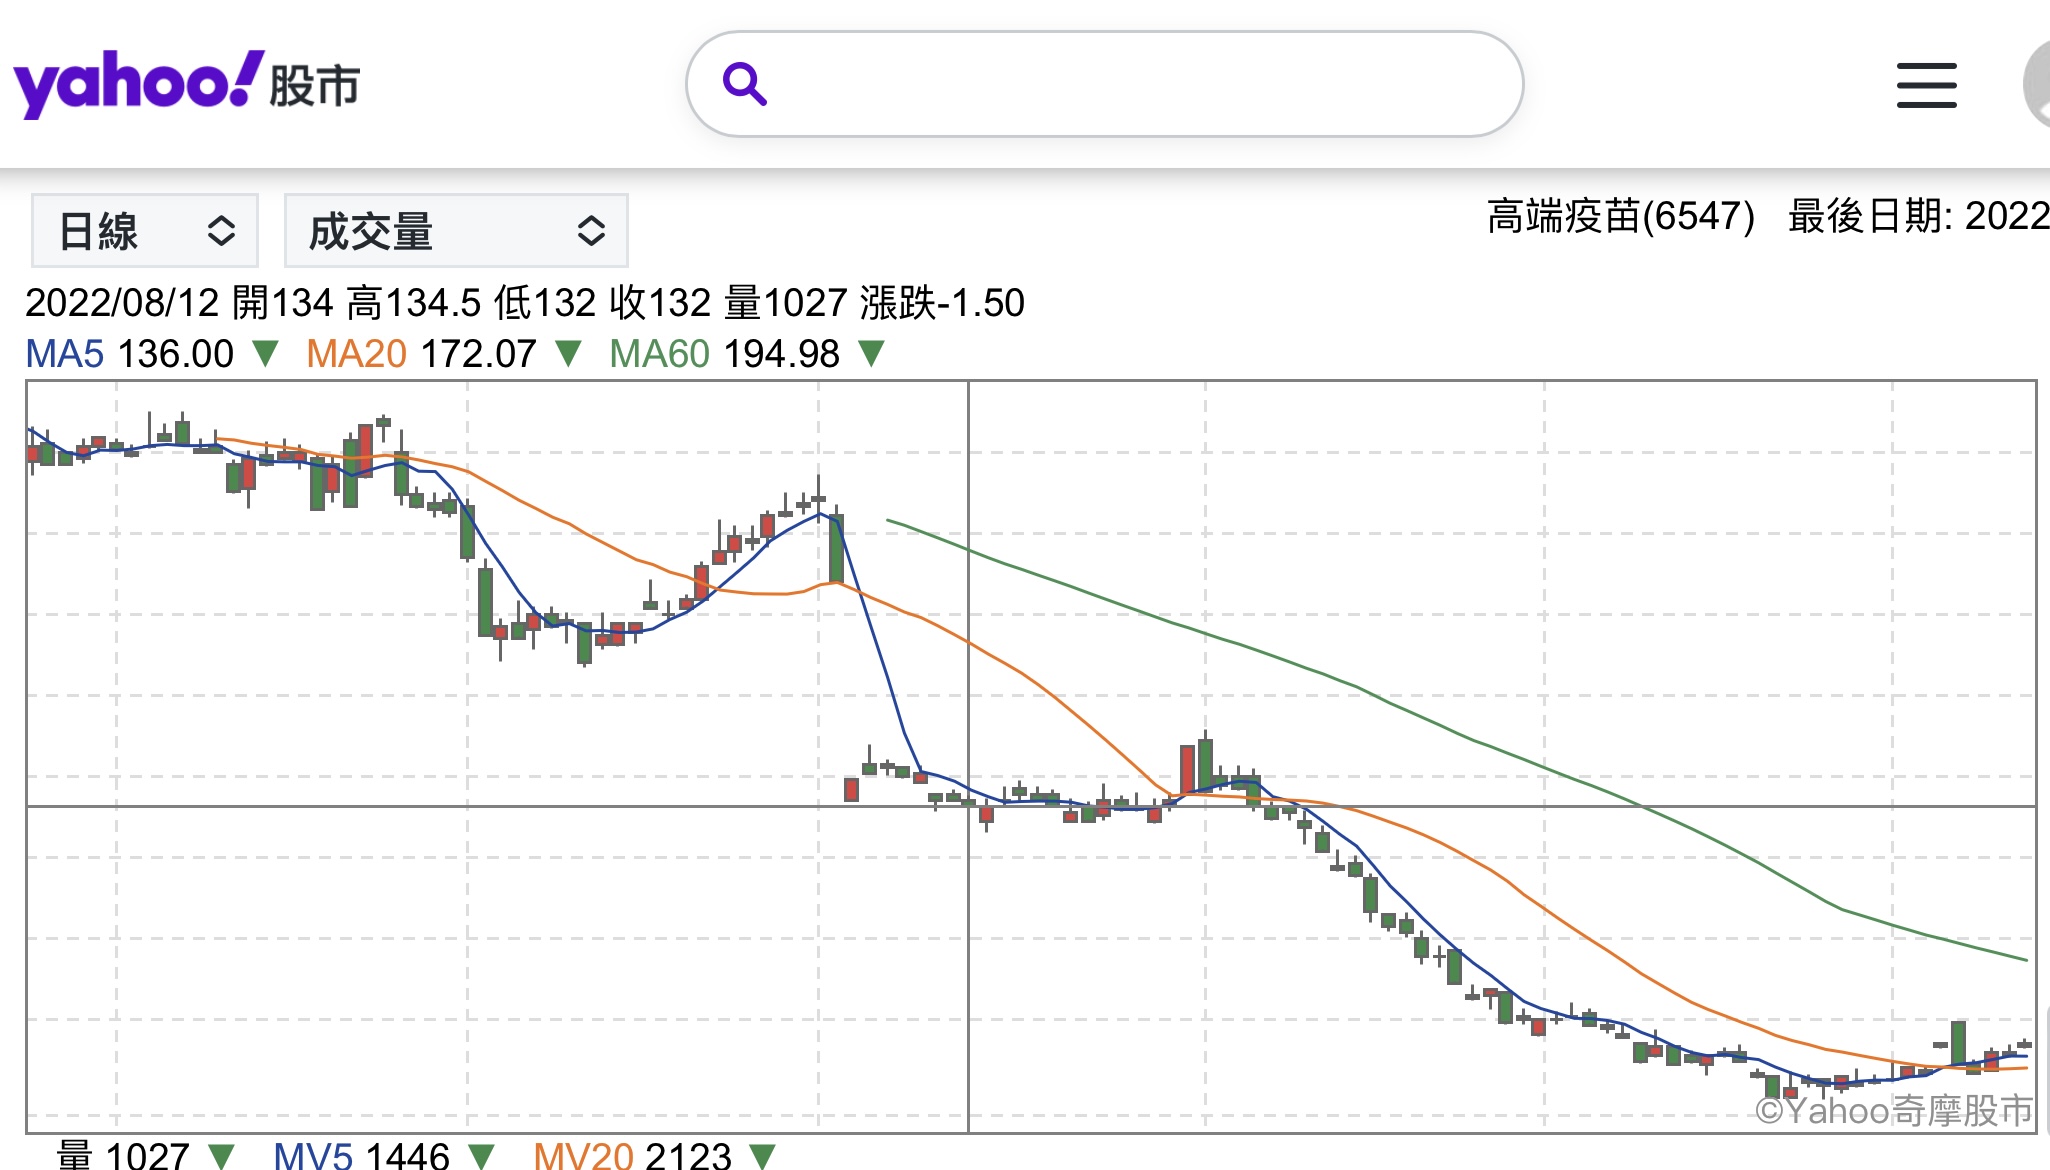Click the 量 1027 volume readout

pos(123,1156)
